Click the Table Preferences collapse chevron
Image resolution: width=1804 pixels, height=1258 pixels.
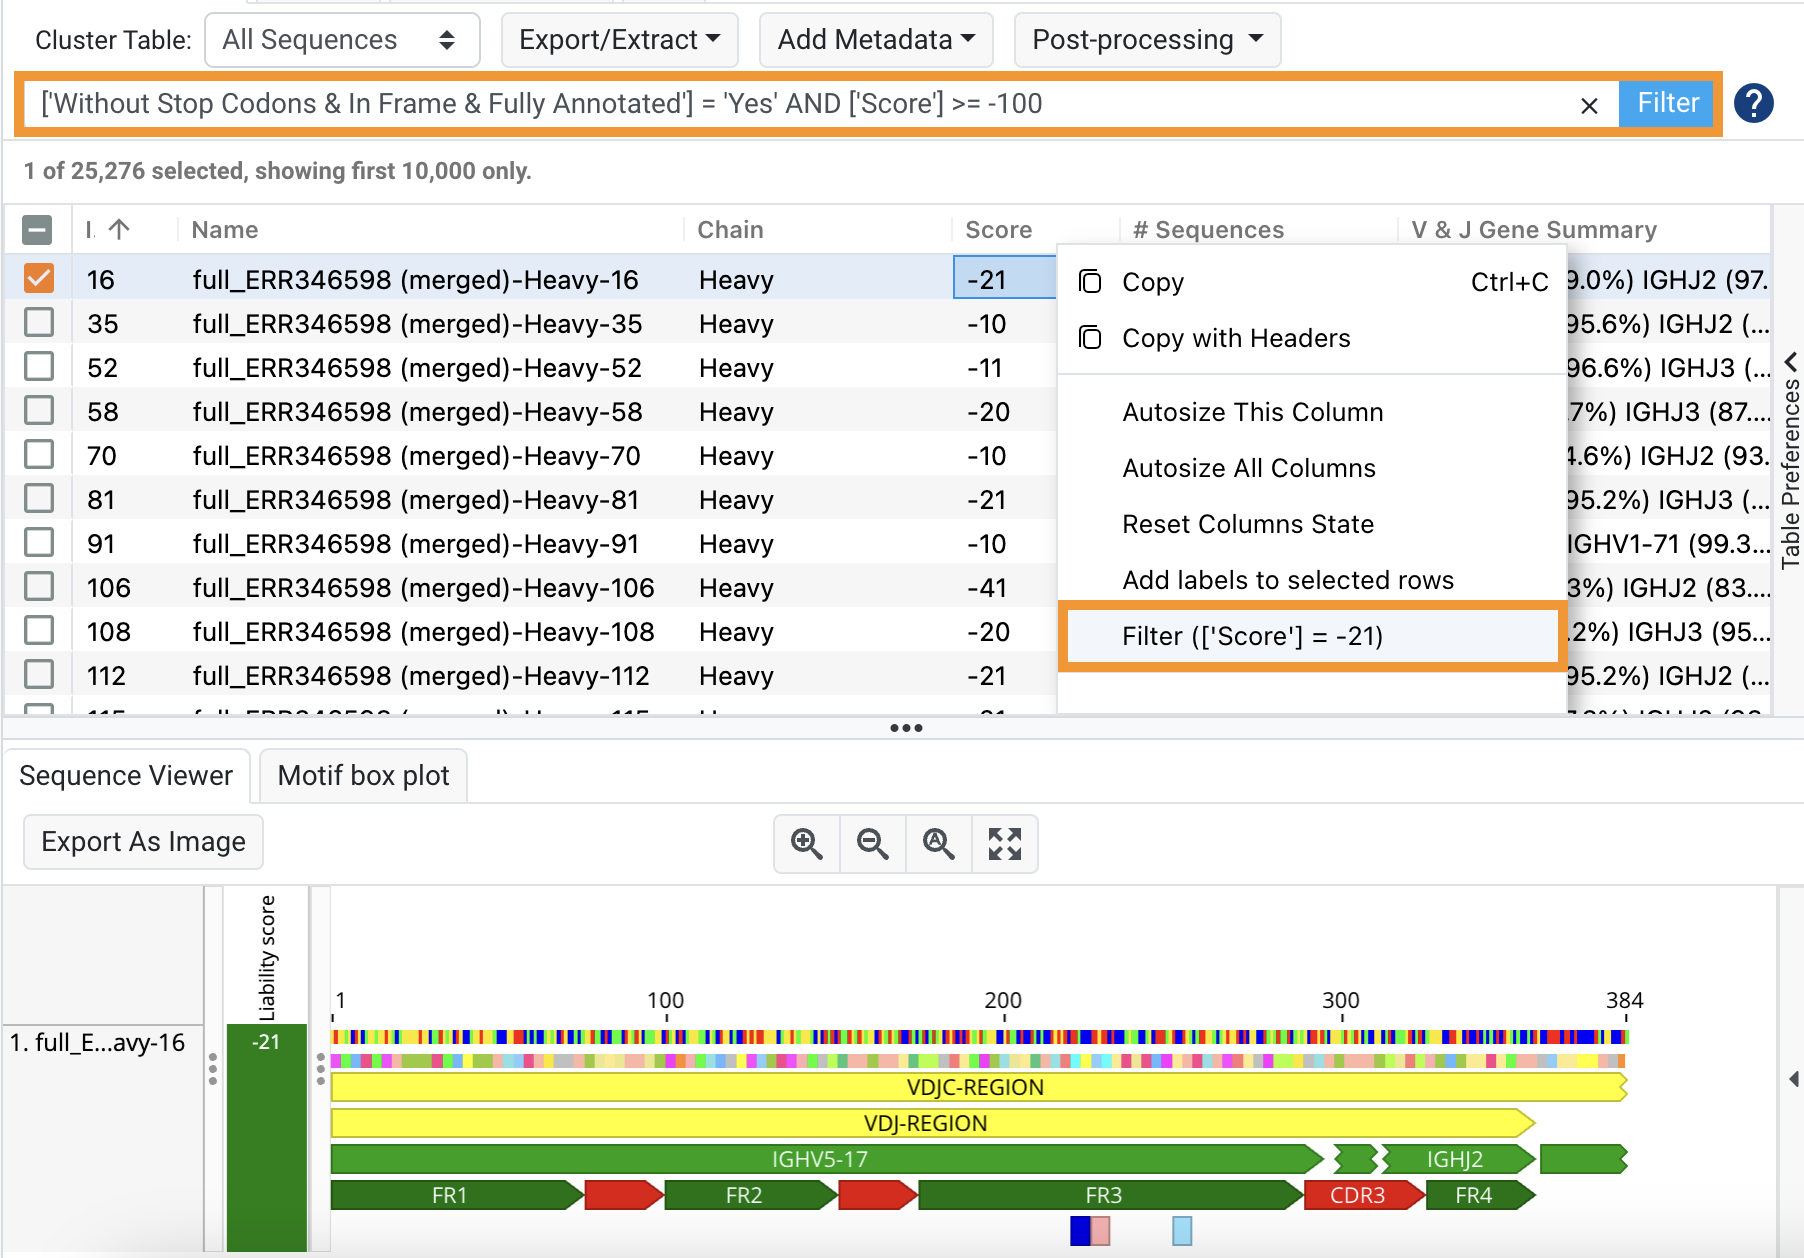point(1791,361)
